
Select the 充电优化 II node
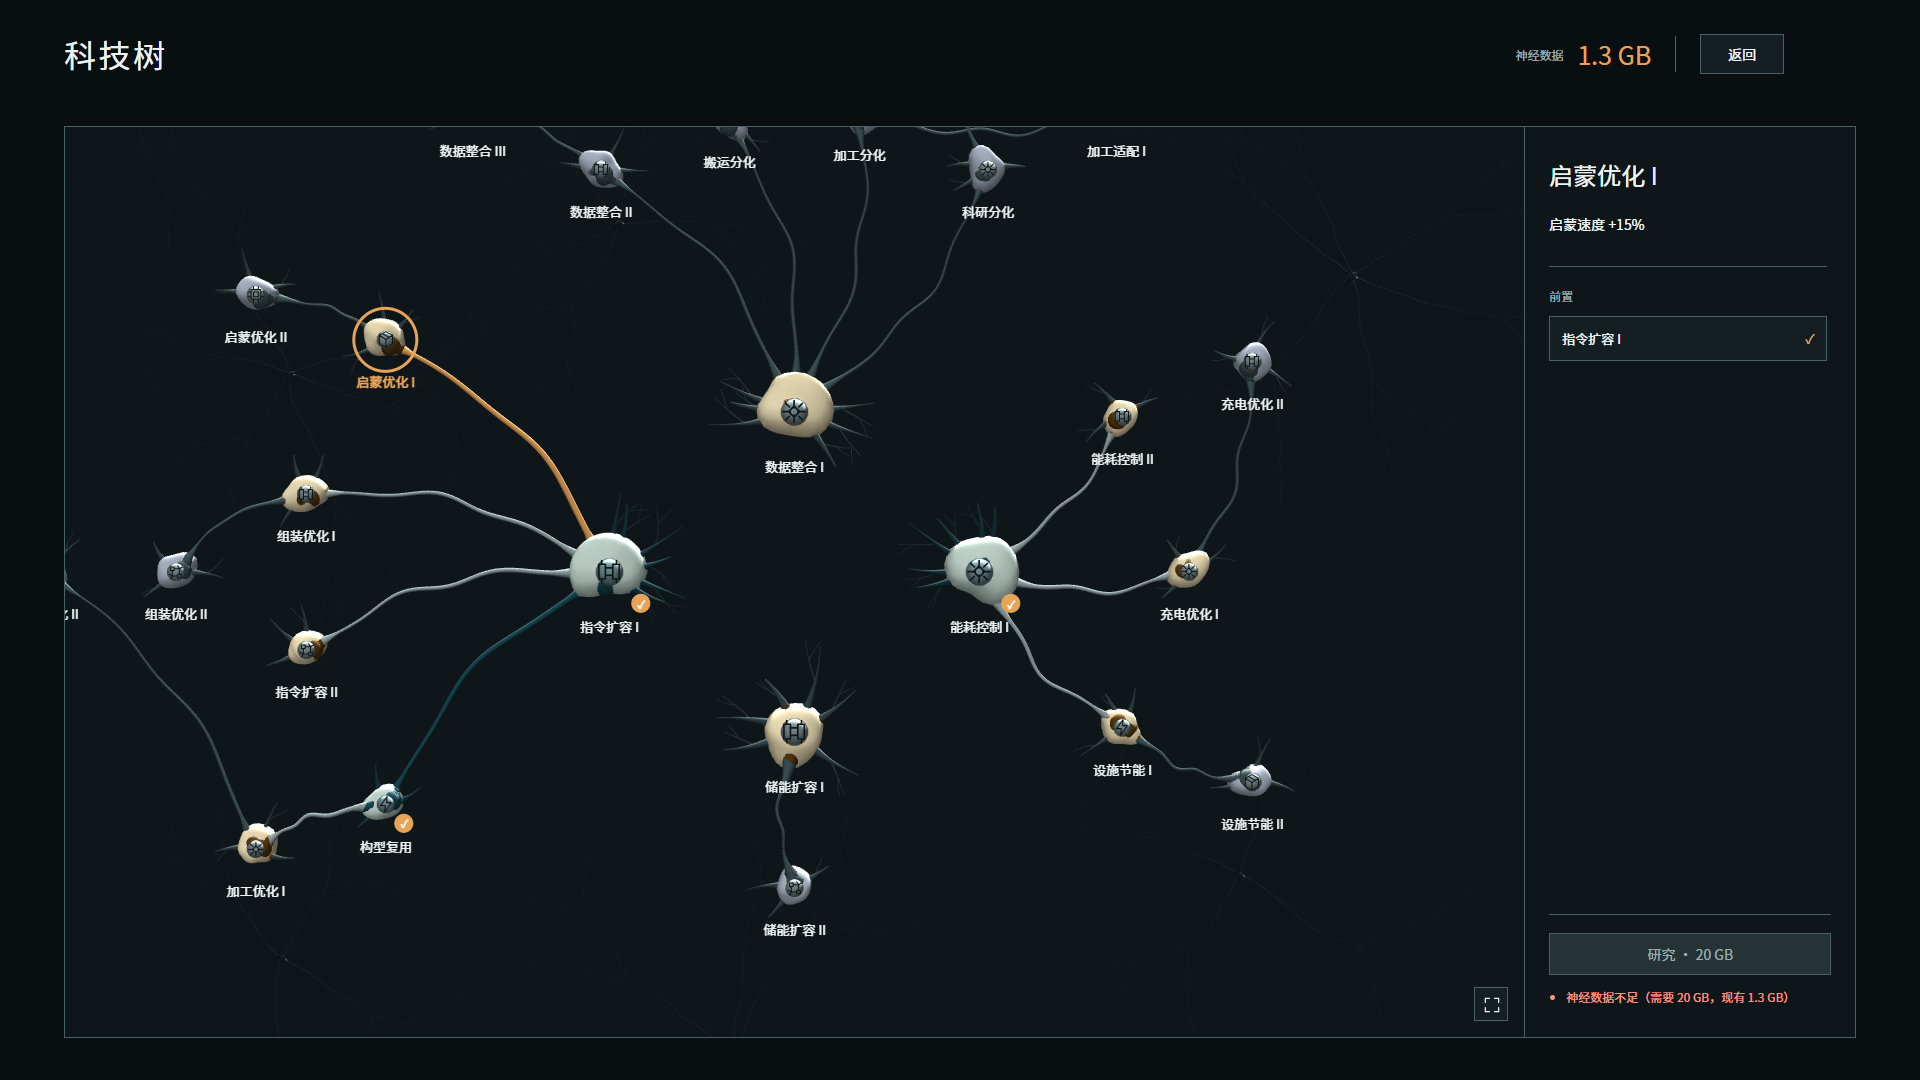(1252, 361)
